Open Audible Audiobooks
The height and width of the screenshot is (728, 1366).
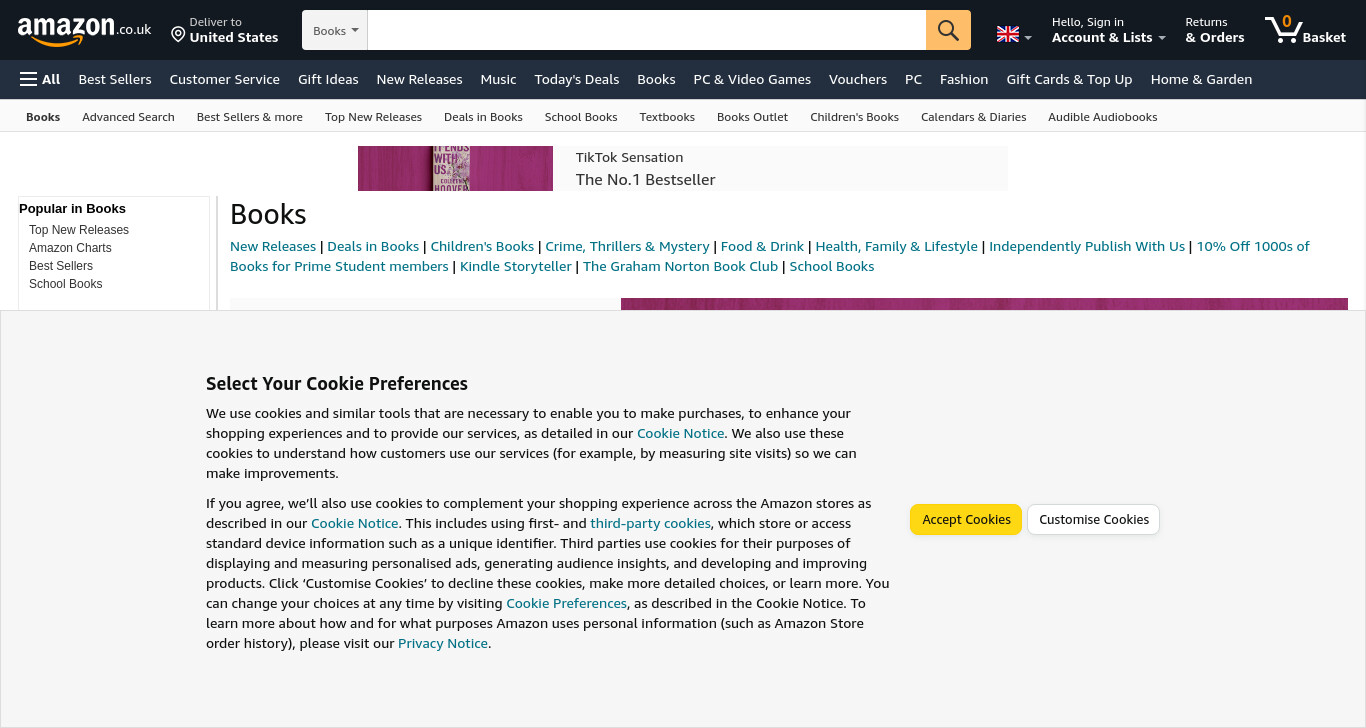click(x=1102, y=117)
